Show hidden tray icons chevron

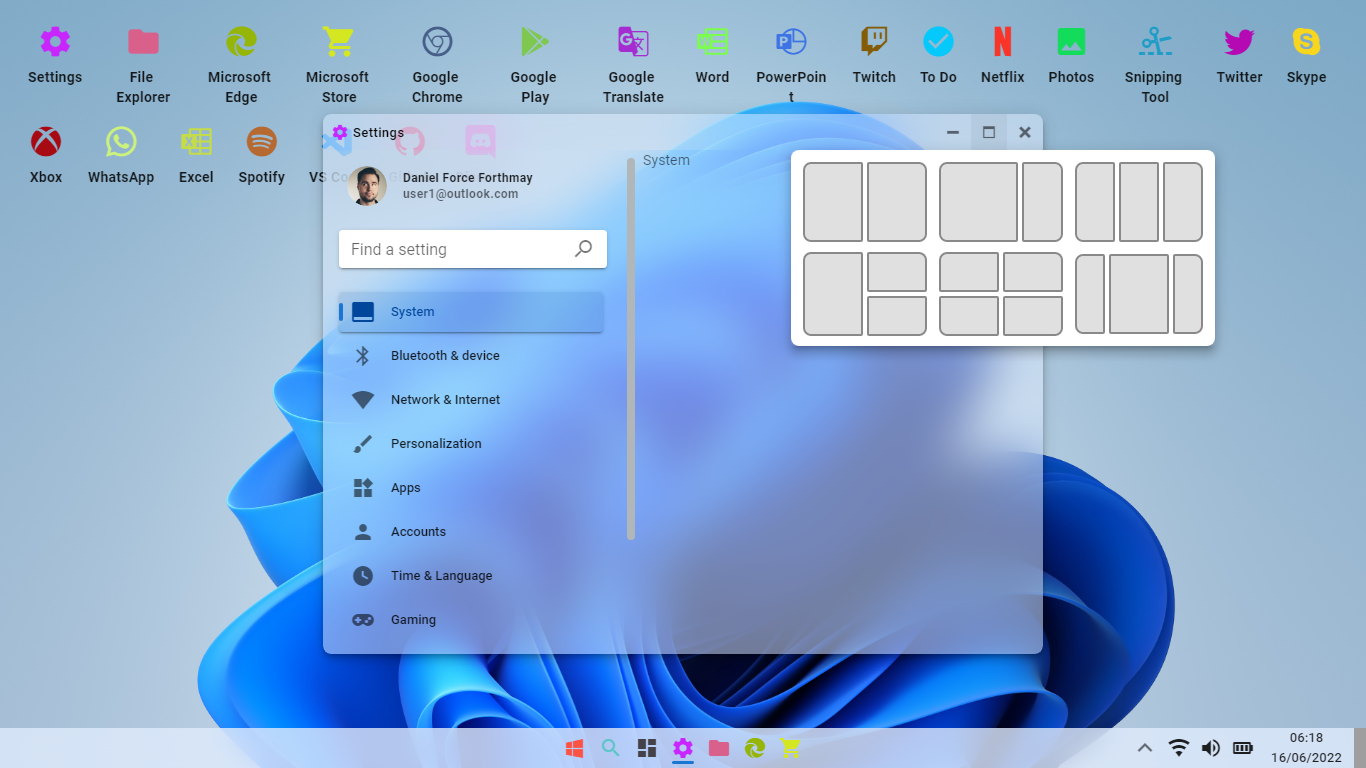[1145, 748]
